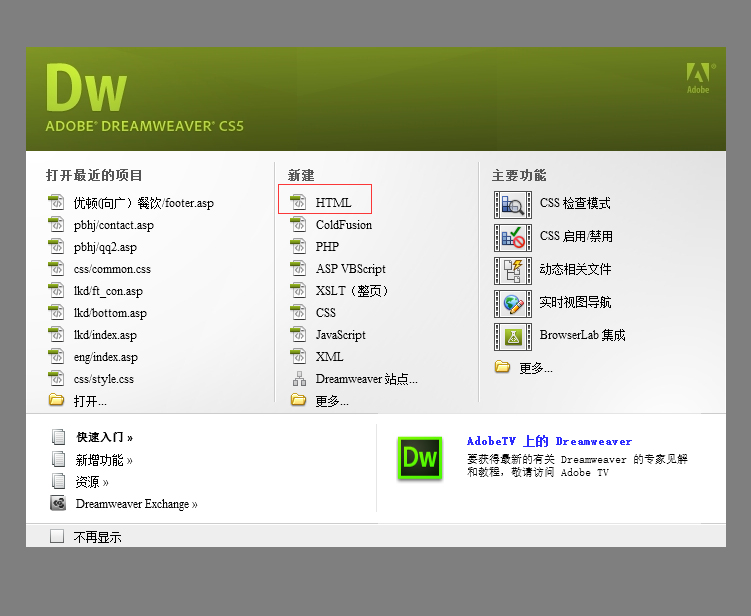Click the CSS 启用/禁用 feature icon
Viewport: 751px width, 616px height.
512,237
